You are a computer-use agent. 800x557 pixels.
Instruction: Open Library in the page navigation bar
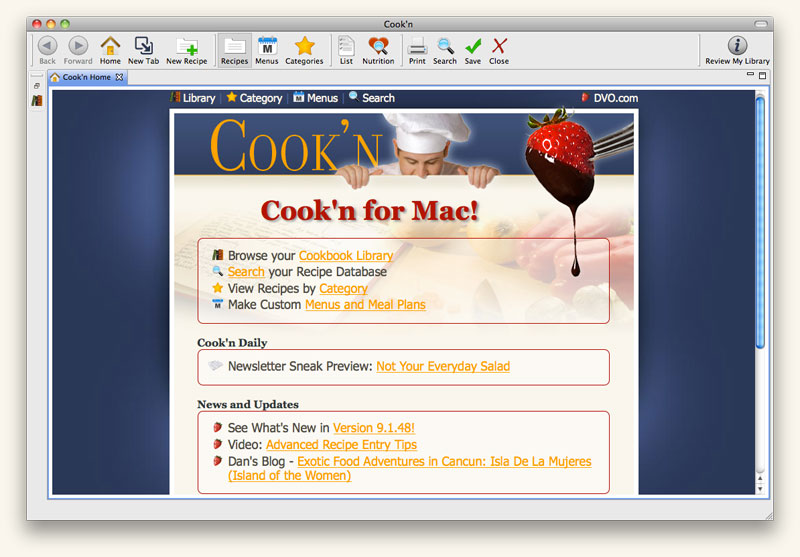pyautogui.click(x=193, y=98)
